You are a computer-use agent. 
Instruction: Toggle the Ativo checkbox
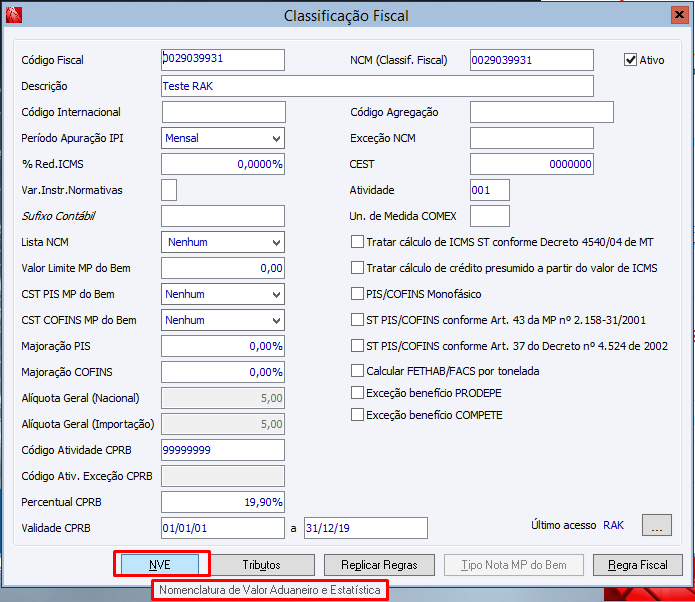(630, 60)
